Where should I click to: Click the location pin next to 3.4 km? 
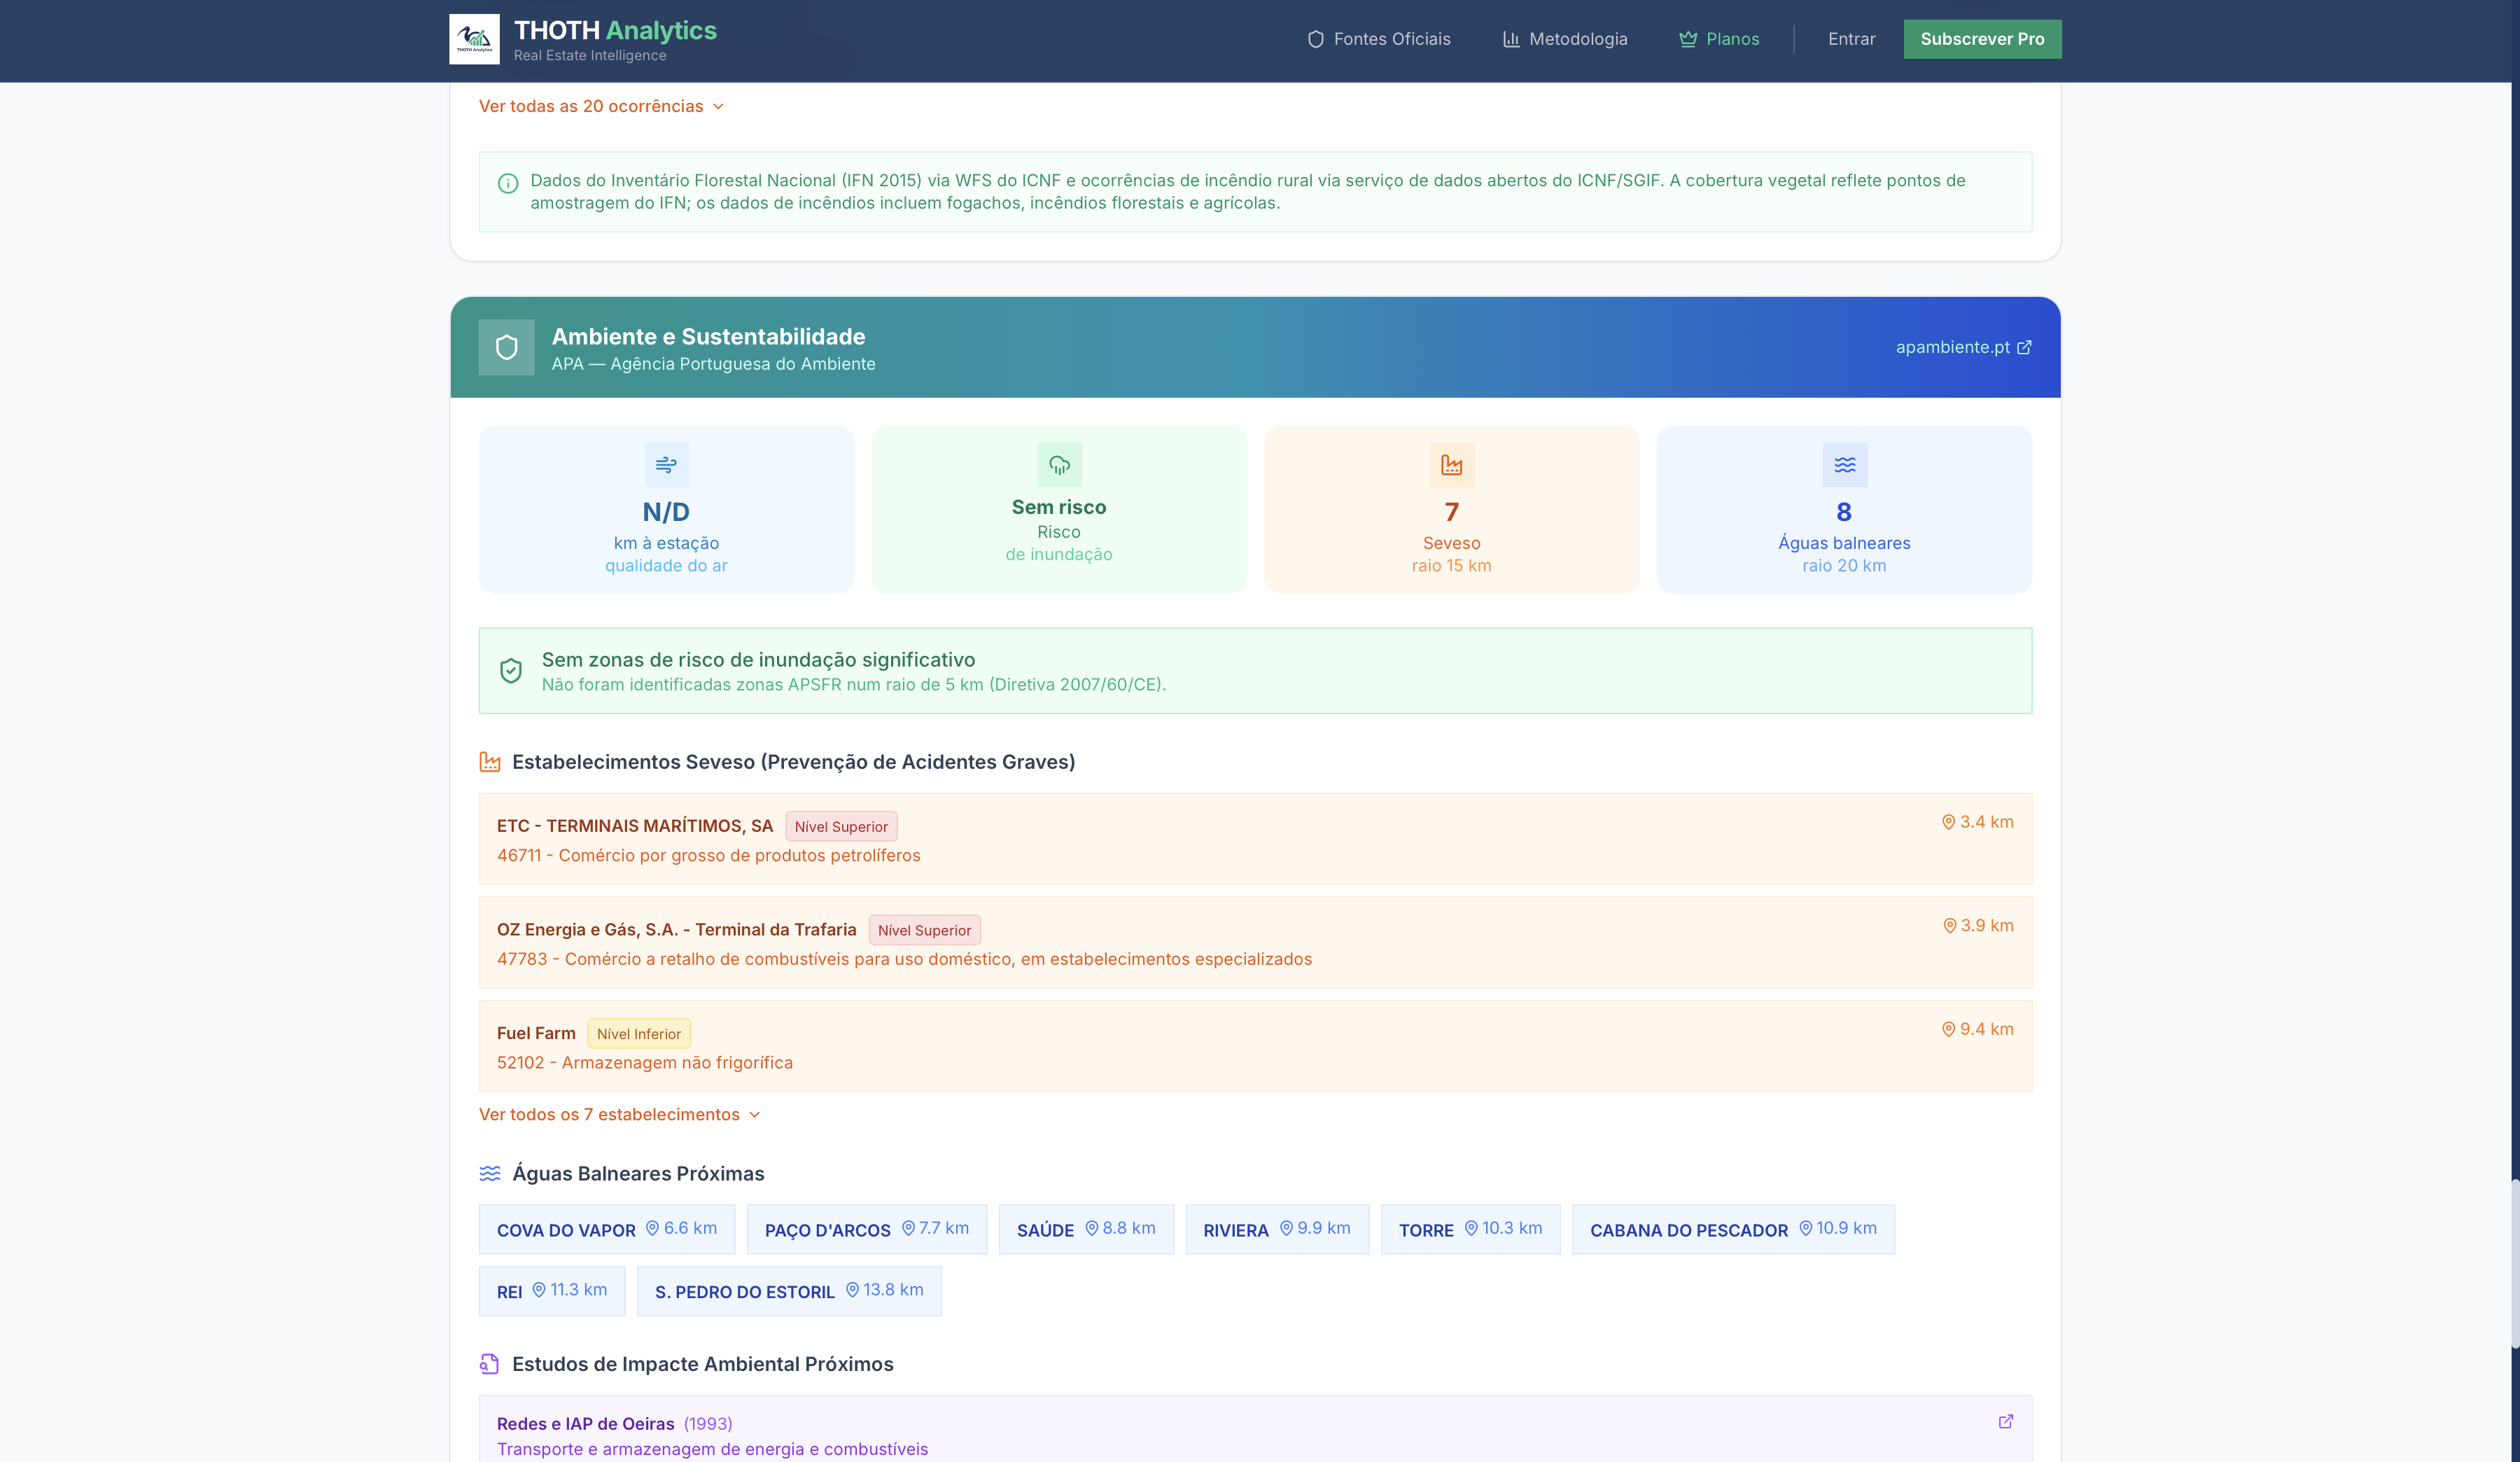[1948, 822]
